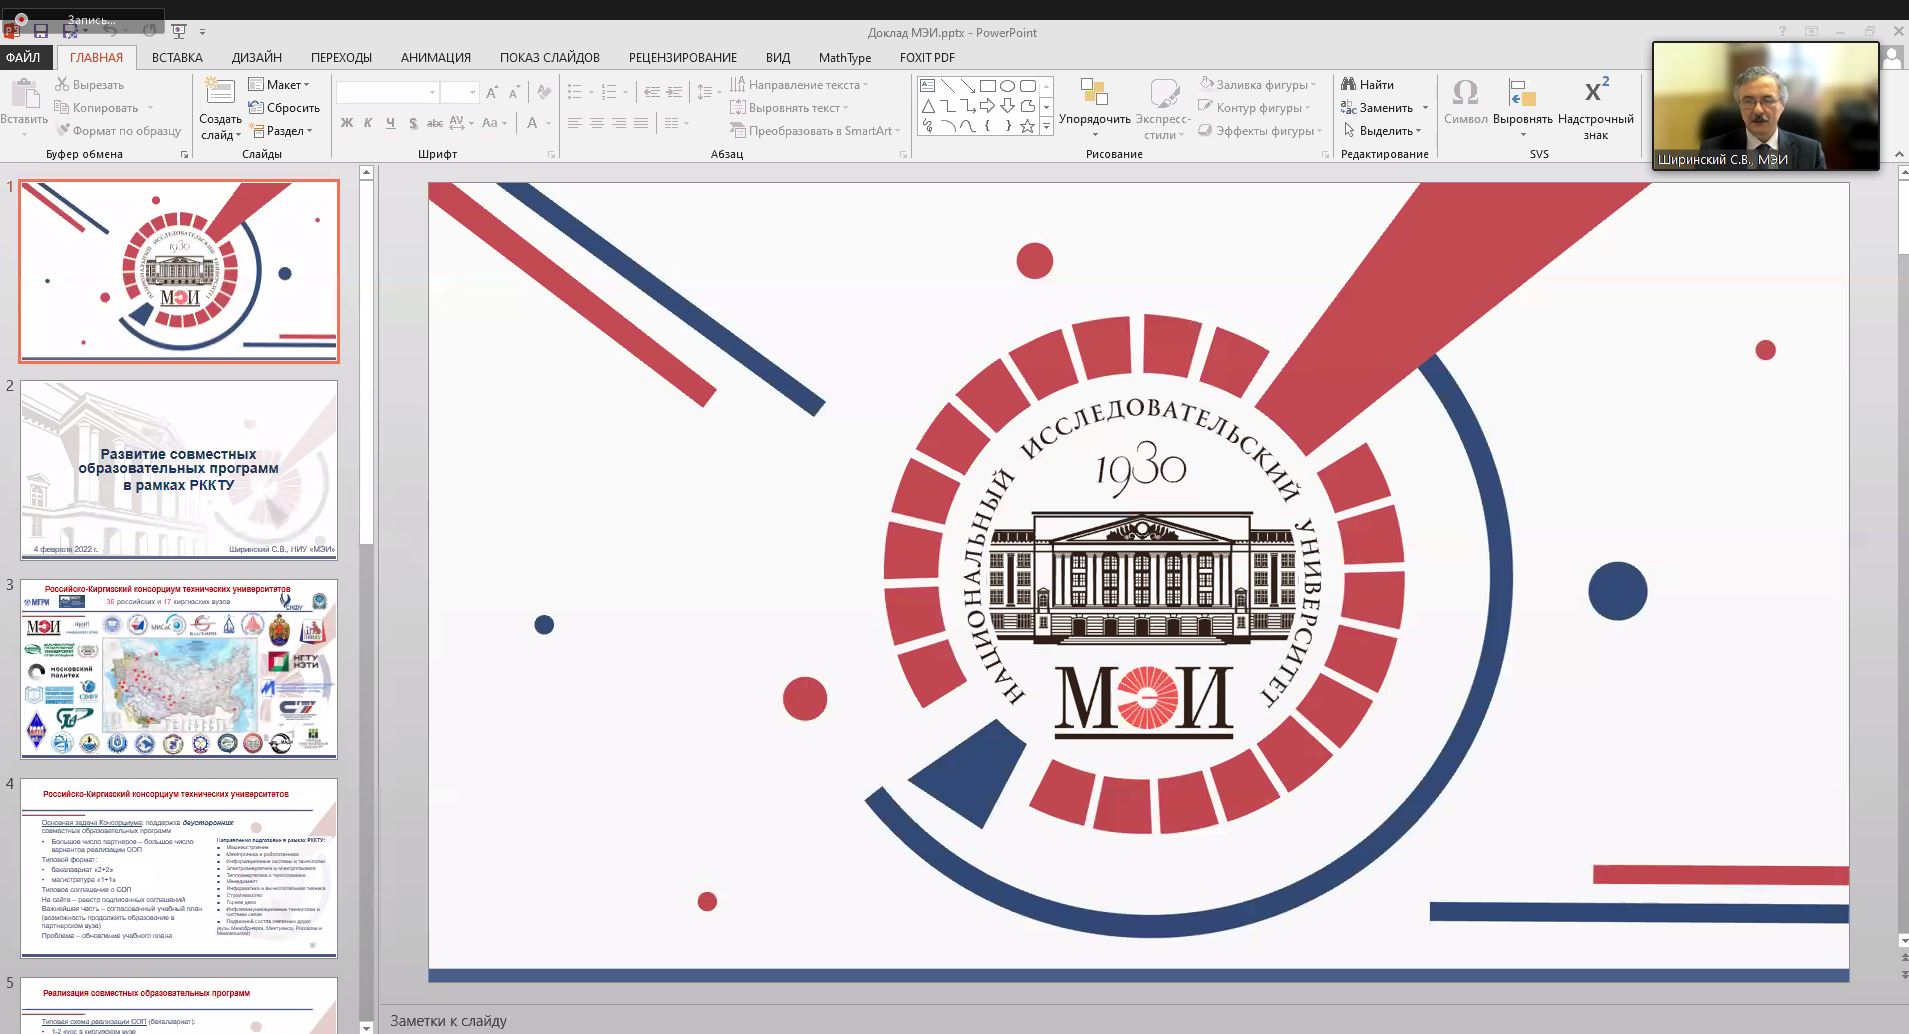Select slide 4 thumbnail in panel
This screenshot has width=1909, height=1034.
(x=179, y=867)
